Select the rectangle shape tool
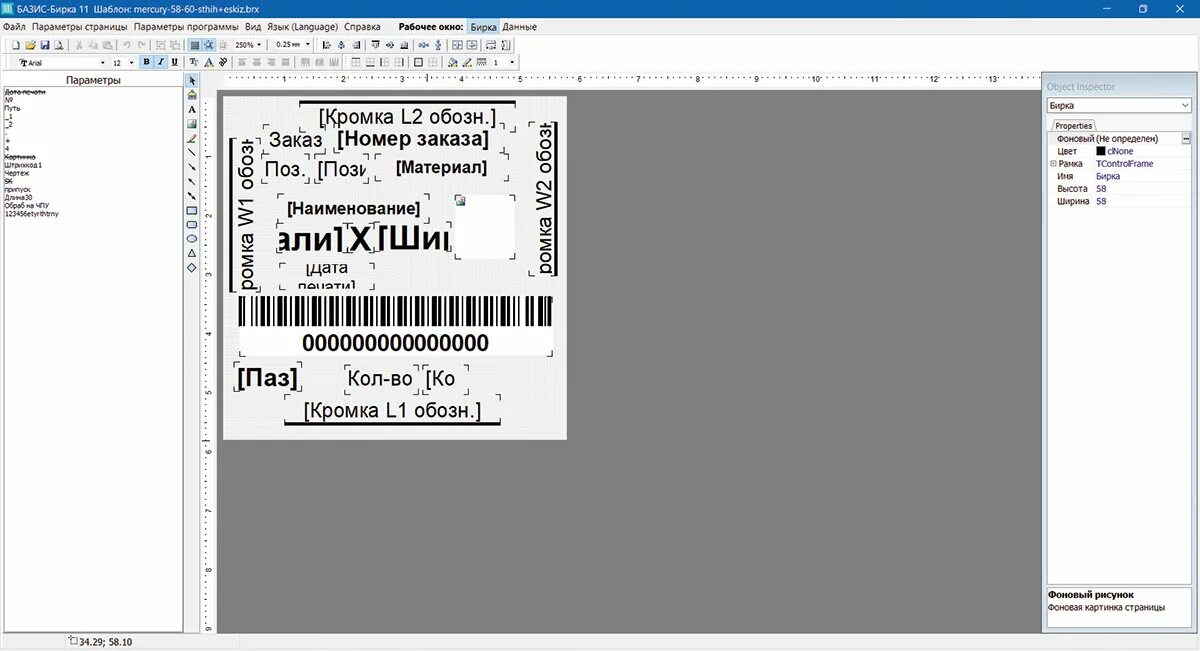Image resolution: width=1200 pixels, height=651 pixels. click(191, 211)
